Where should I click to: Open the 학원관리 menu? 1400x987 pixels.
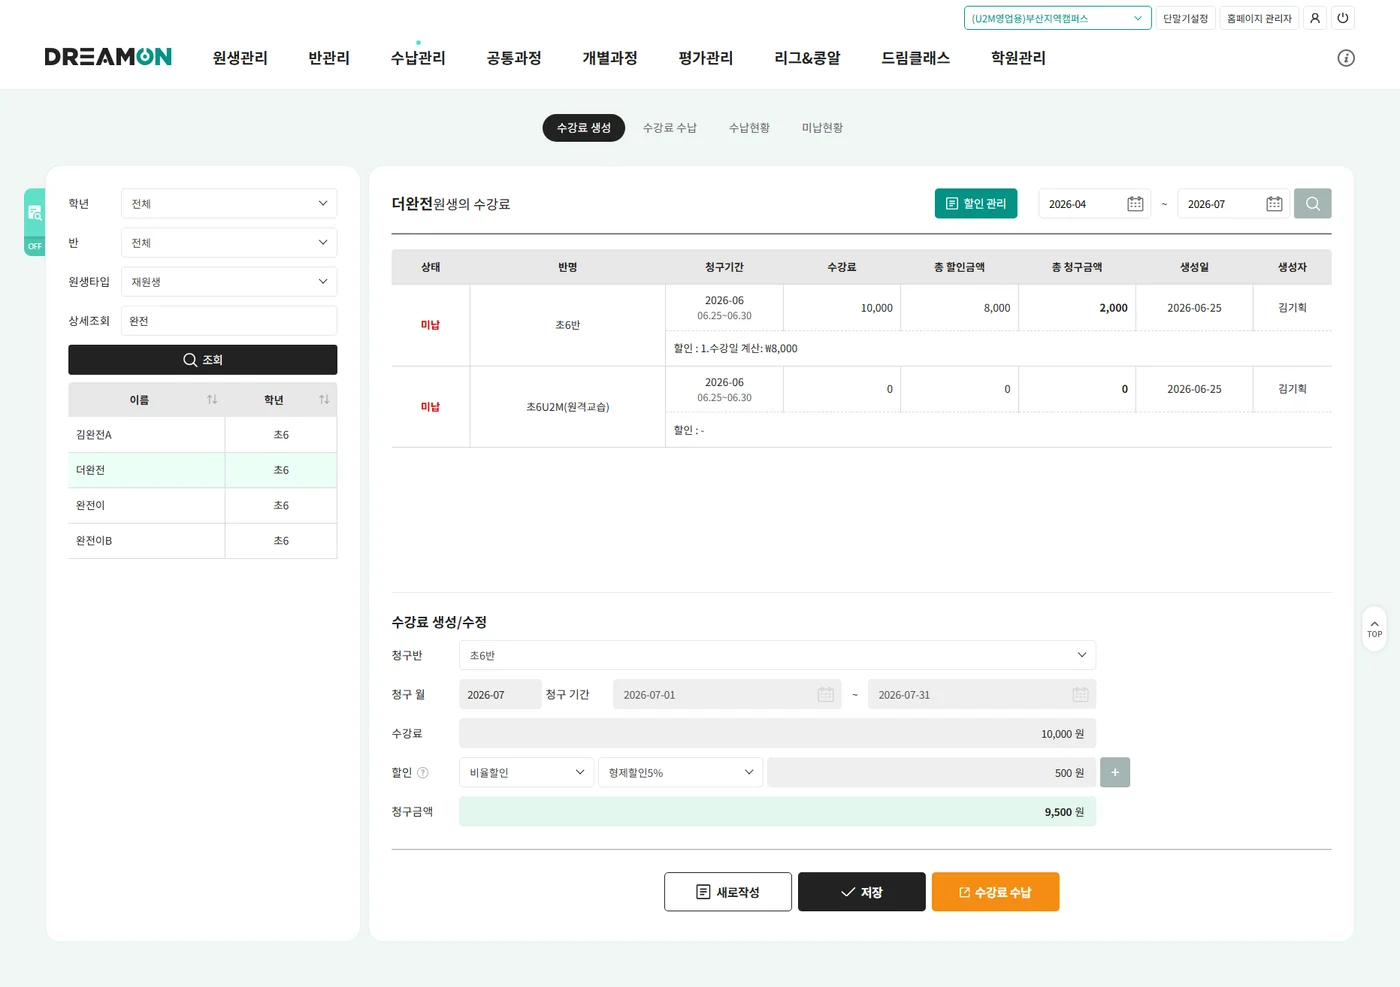coord(1018,58)
